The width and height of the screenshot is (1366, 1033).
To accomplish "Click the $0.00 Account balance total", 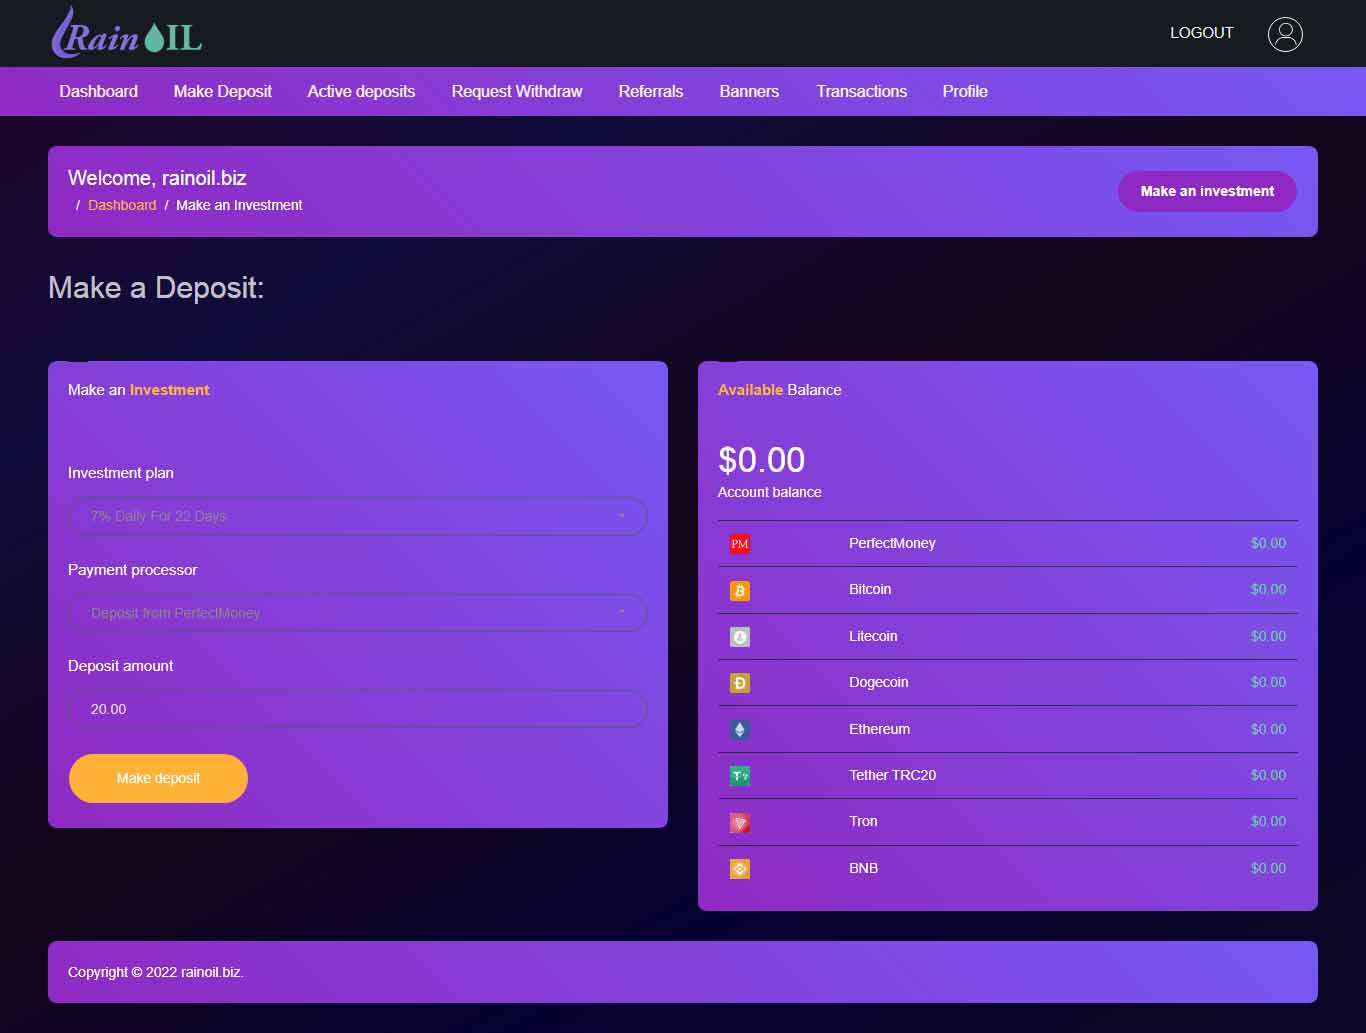I will 762,460.
